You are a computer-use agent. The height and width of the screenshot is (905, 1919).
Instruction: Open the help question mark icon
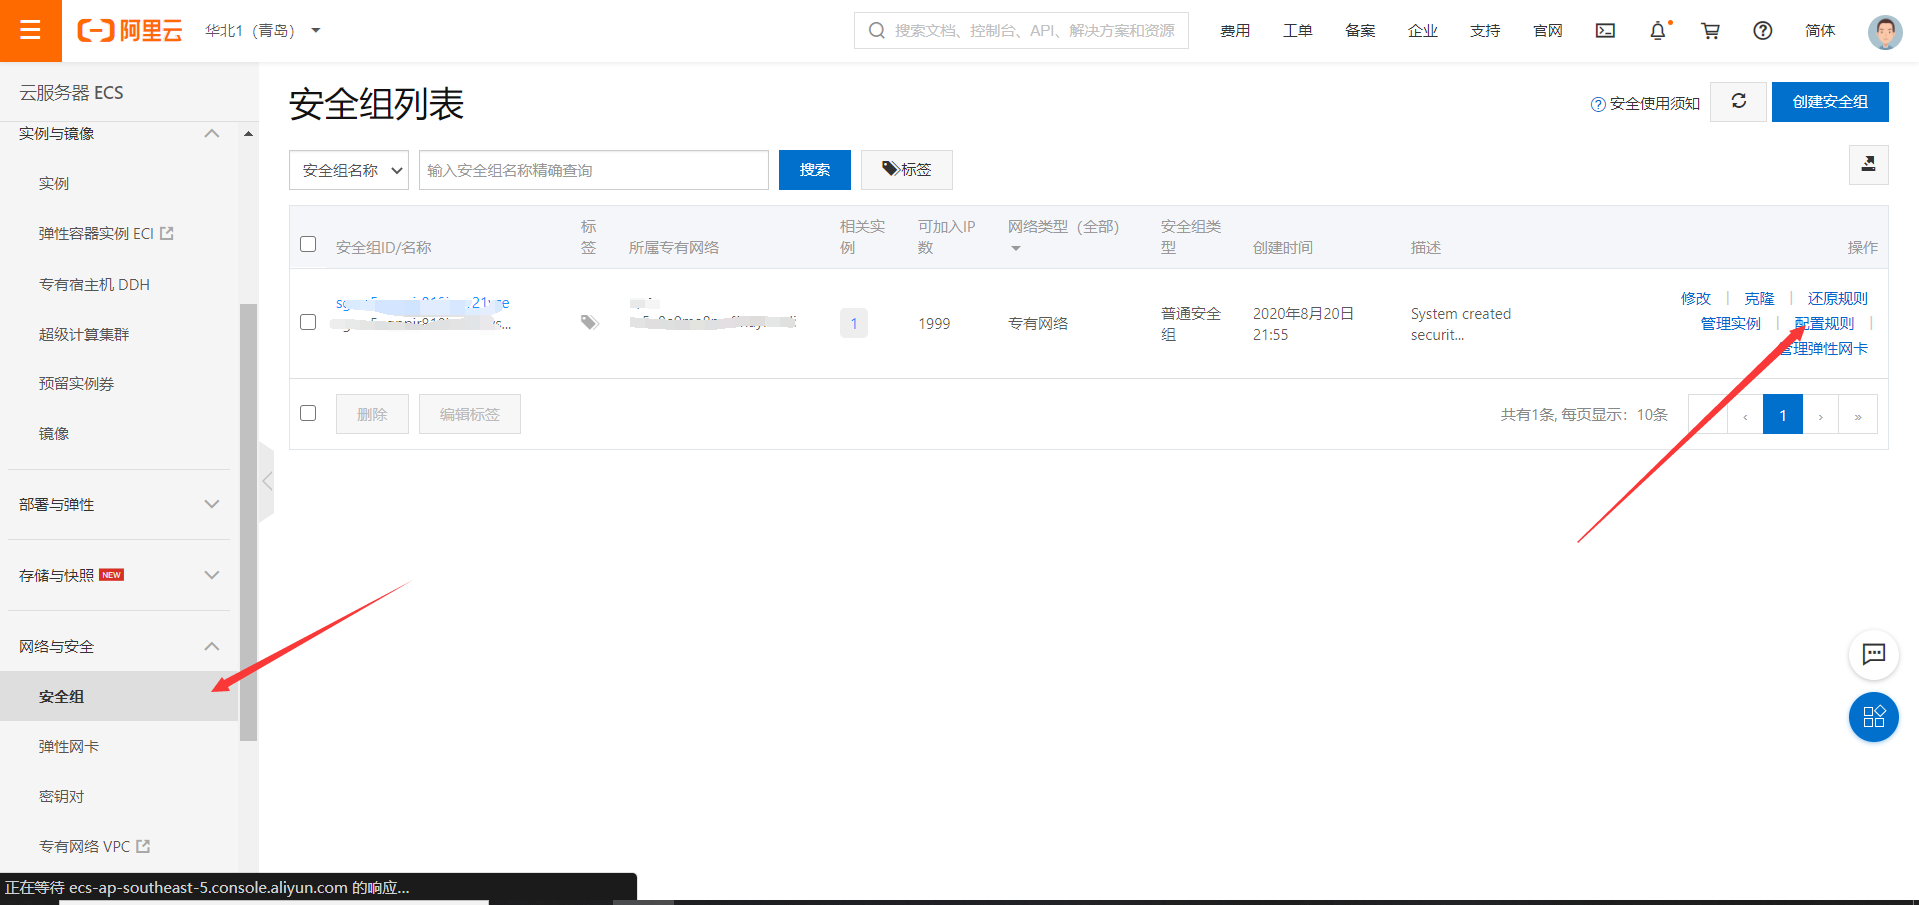1761,31
